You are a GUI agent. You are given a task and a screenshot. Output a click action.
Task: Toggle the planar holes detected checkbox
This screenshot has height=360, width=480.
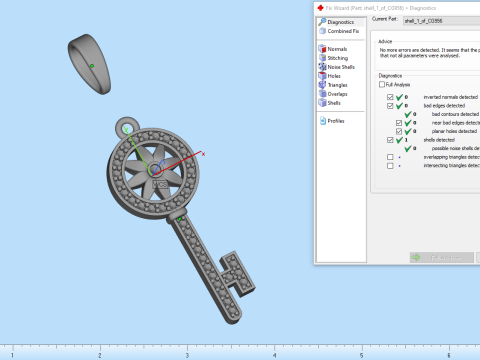[399, 131]
